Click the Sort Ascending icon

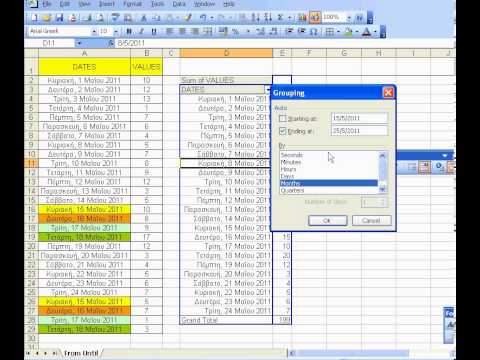click(256, 18)
